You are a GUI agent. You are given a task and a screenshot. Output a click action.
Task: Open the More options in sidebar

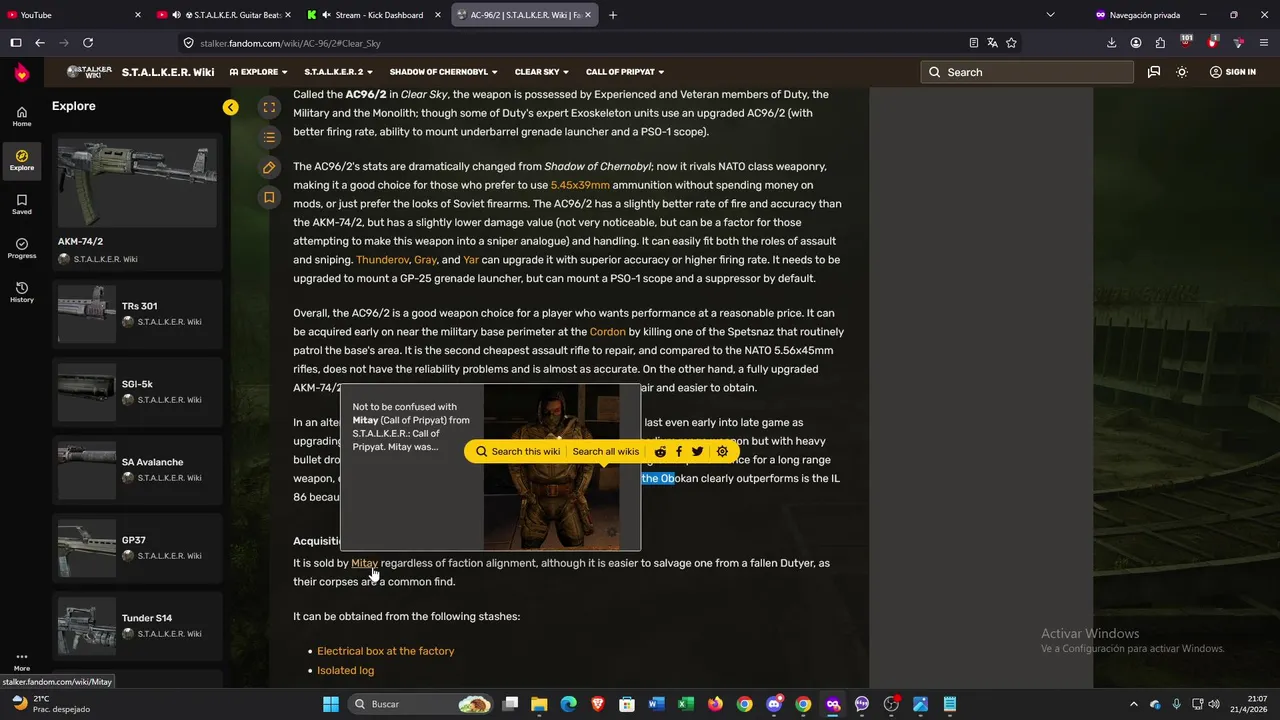click(x=21, y=662)
